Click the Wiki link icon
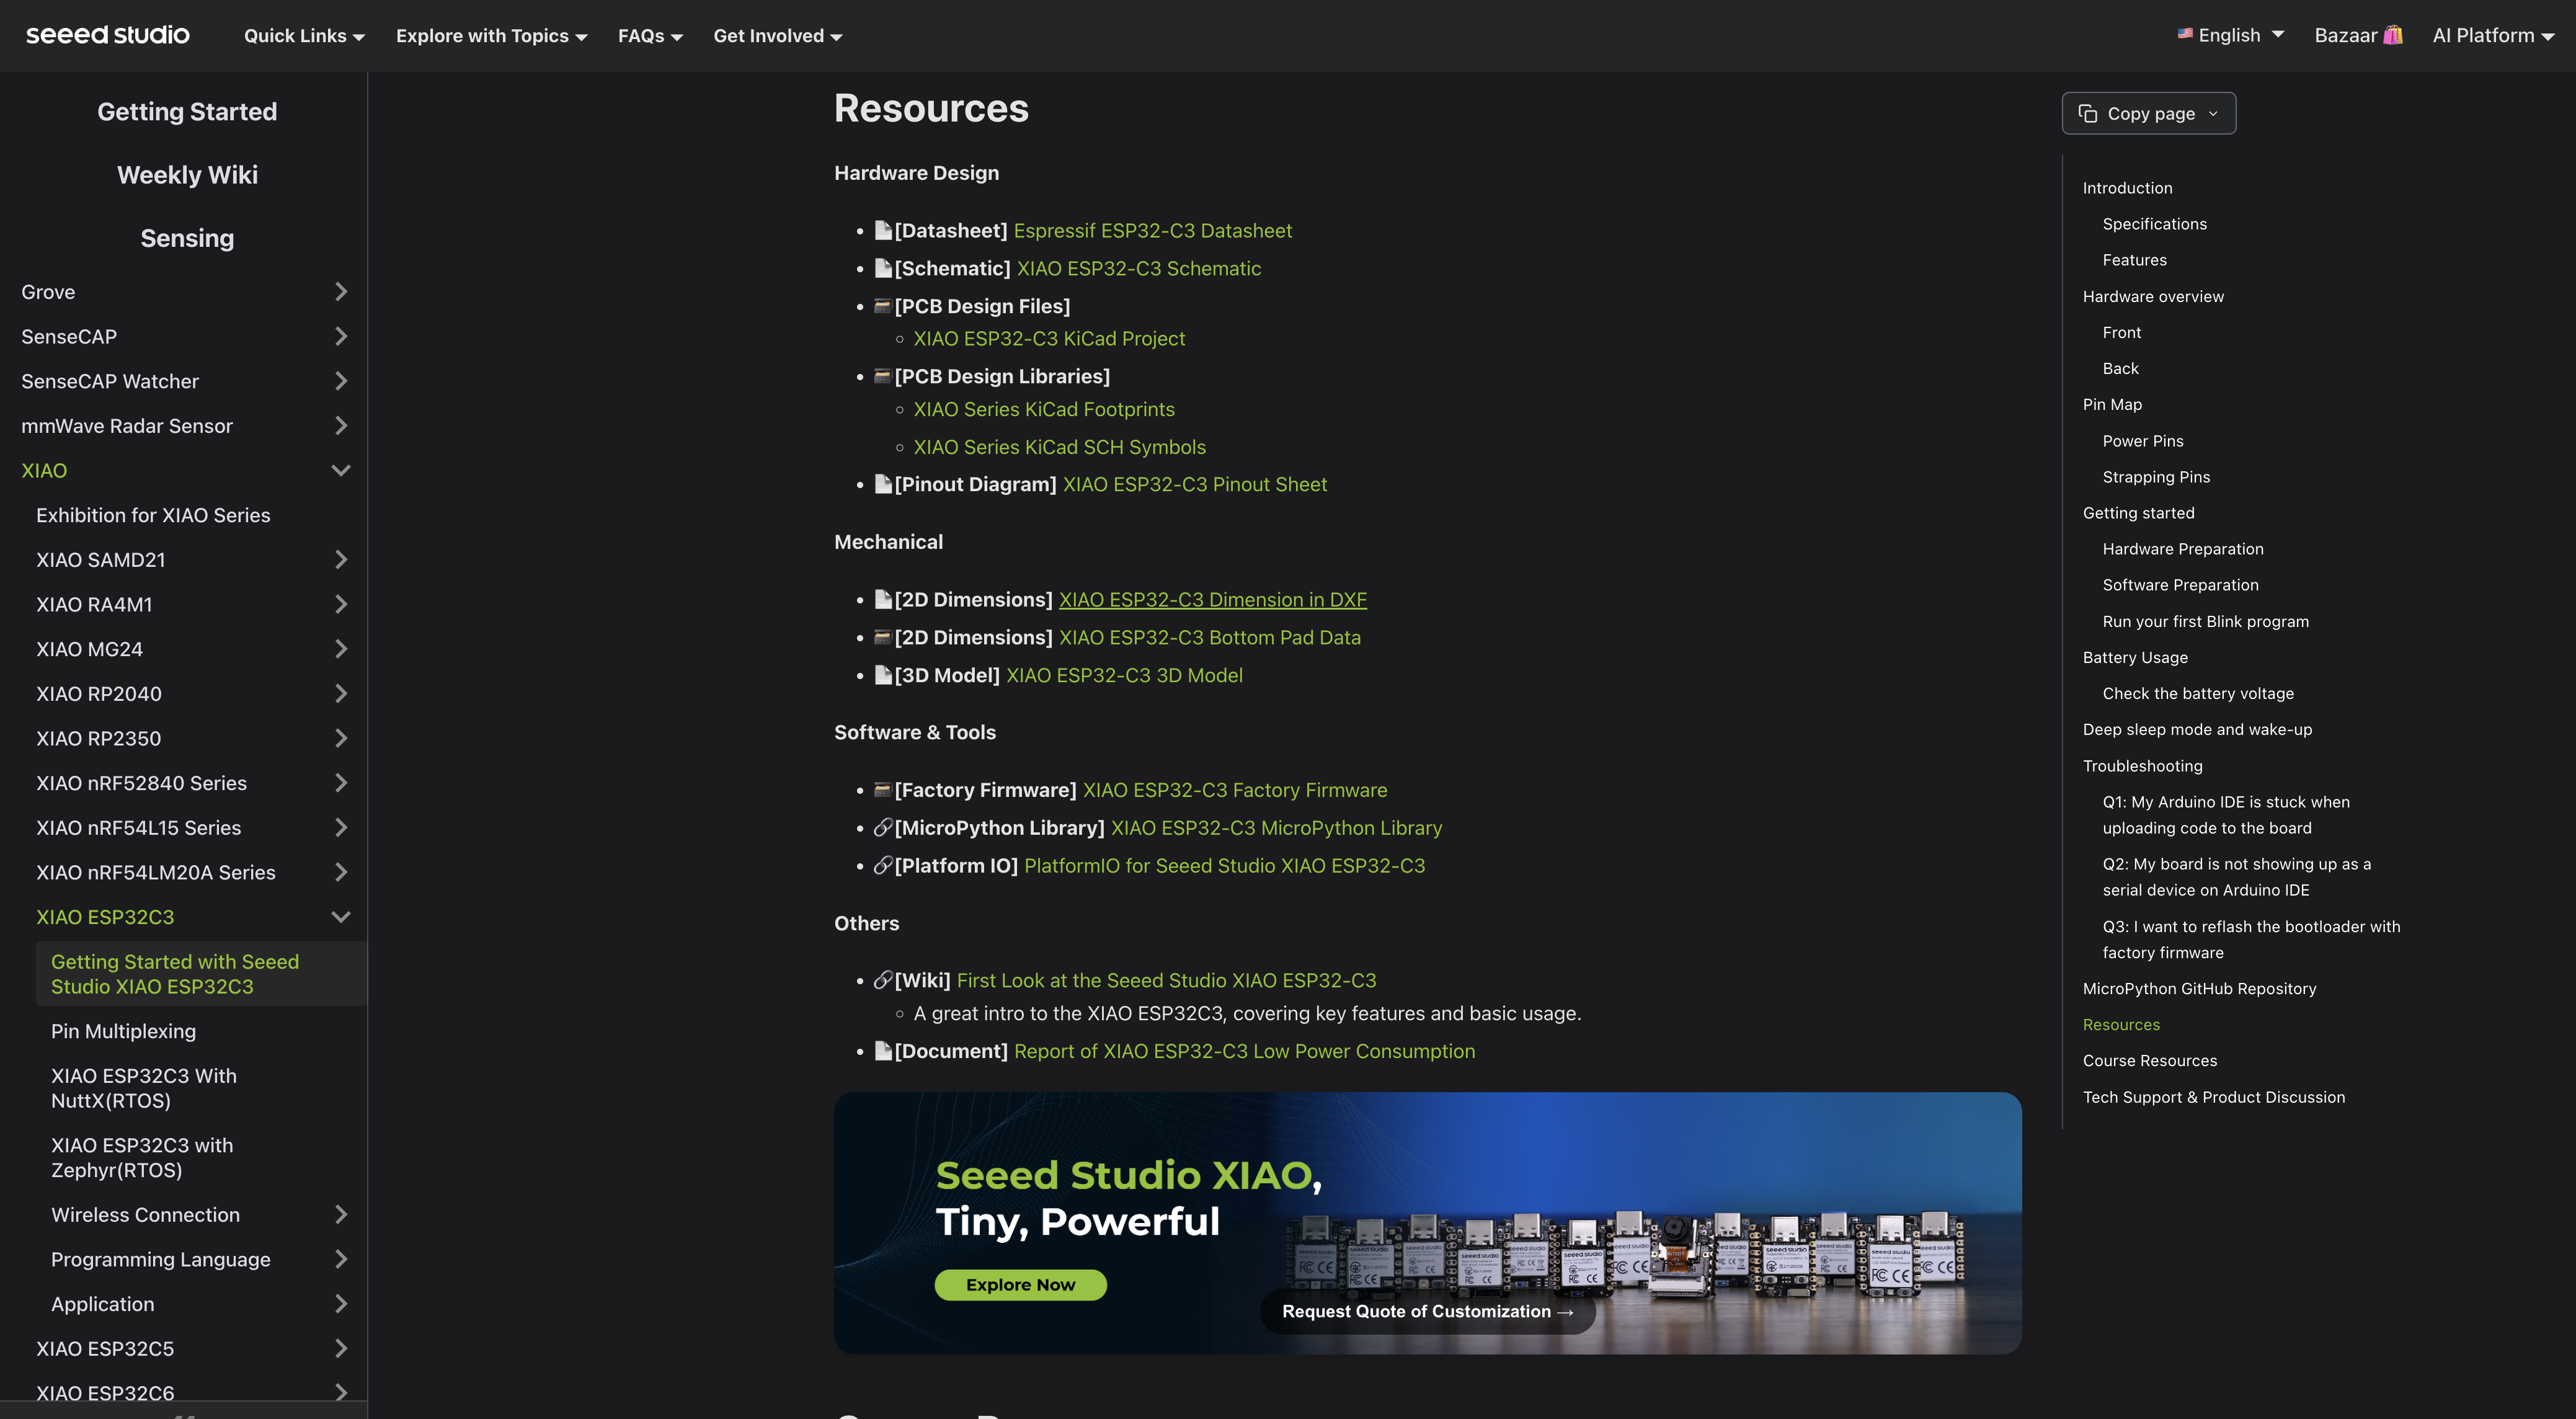 [x=883, y=980]
